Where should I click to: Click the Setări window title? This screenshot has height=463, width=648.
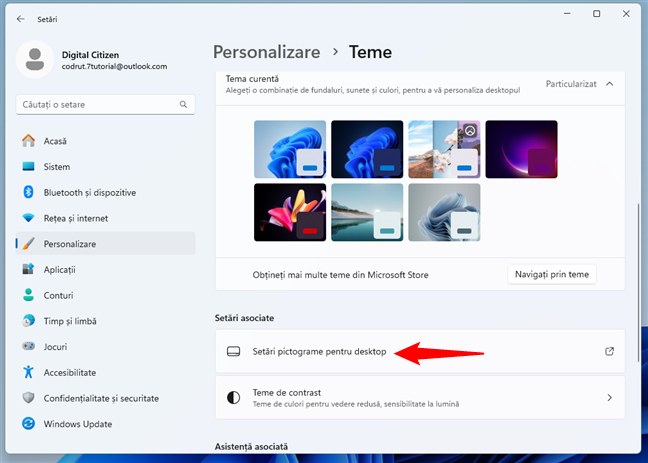tap(47, 19)
